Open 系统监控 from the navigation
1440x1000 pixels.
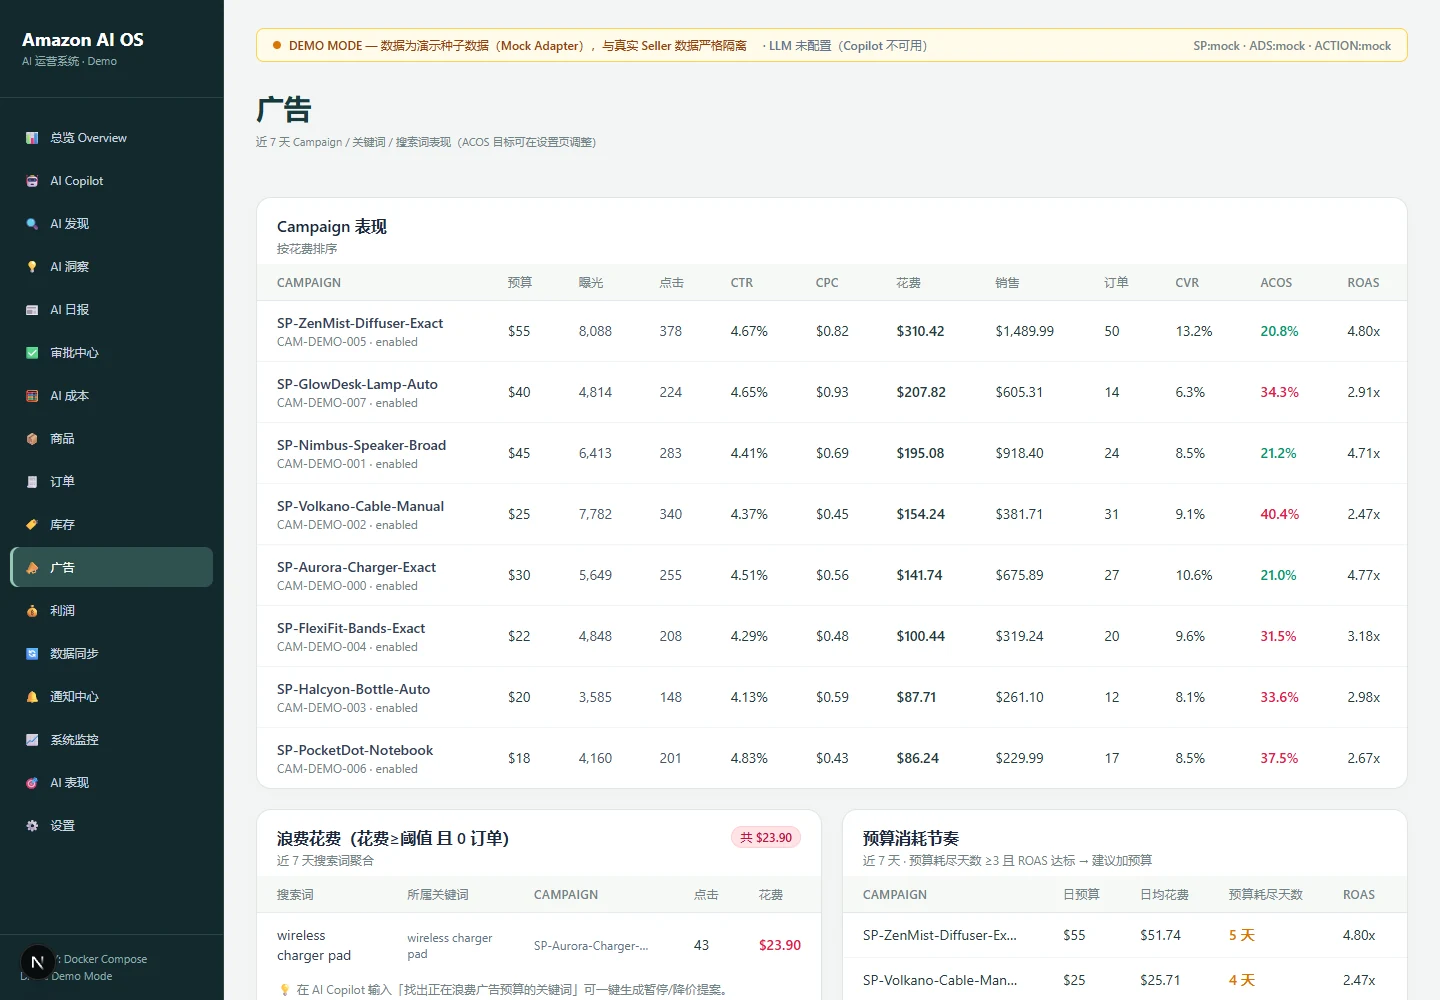pyautogui.click(x=112, y=740)
